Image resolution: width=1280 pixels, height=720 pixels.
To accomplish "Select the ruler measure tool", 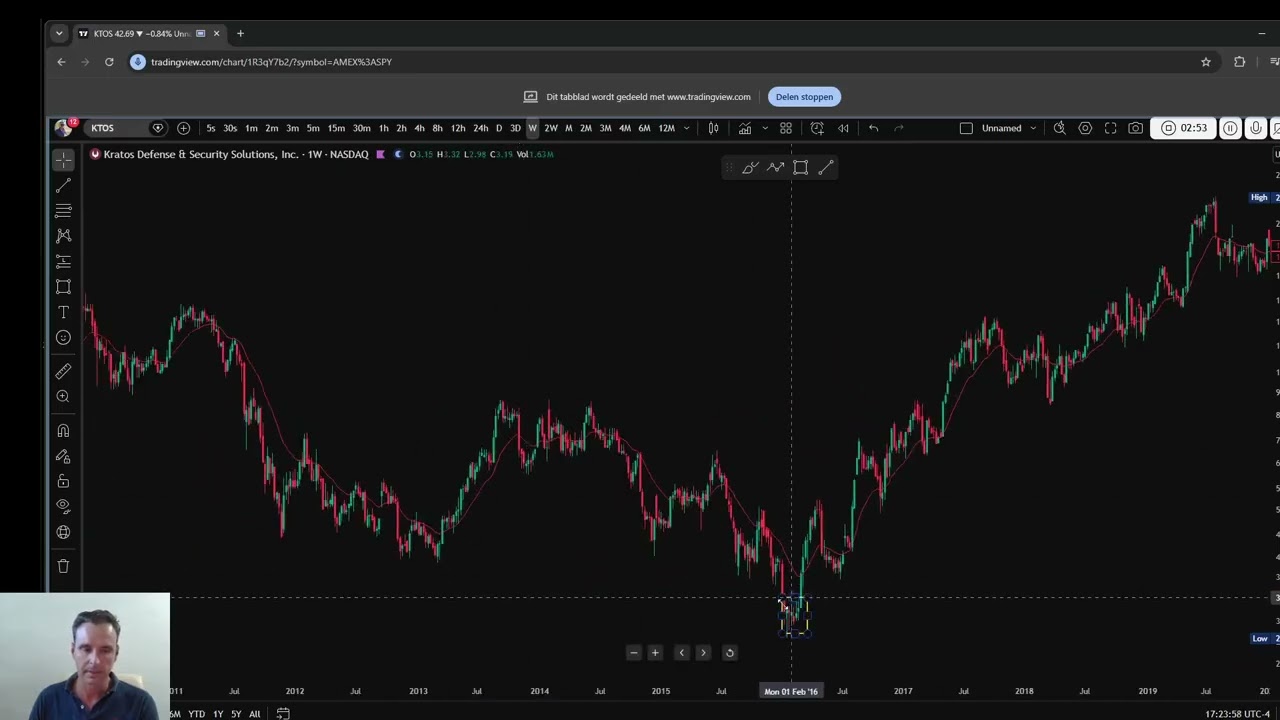I will 63,372.
